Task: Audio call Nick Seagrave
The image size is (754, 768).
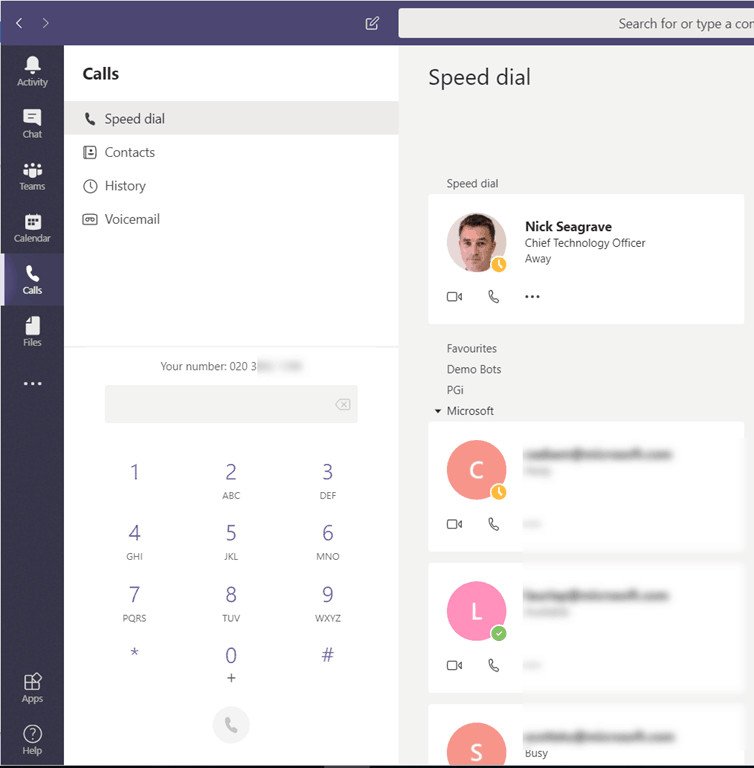Action: (x=493, y=296)
